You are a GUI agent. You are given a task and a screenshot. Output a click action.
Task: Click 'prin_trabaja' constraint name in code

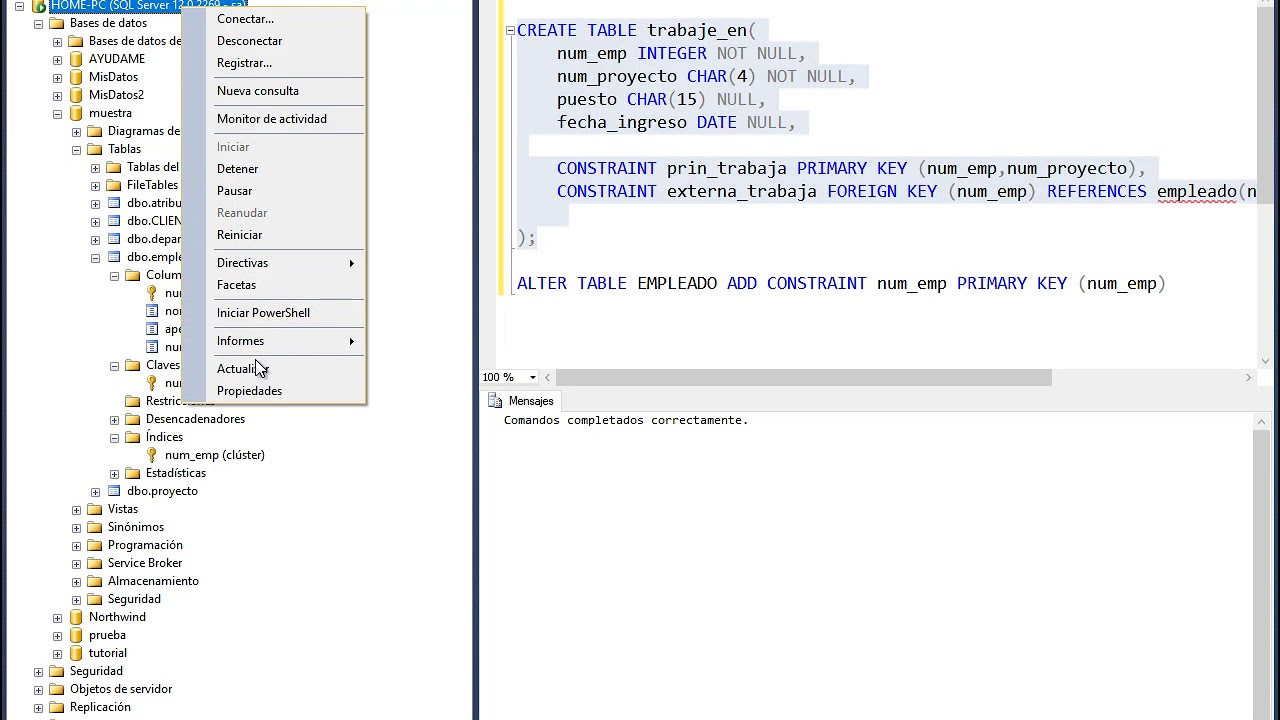coord(727,169)
